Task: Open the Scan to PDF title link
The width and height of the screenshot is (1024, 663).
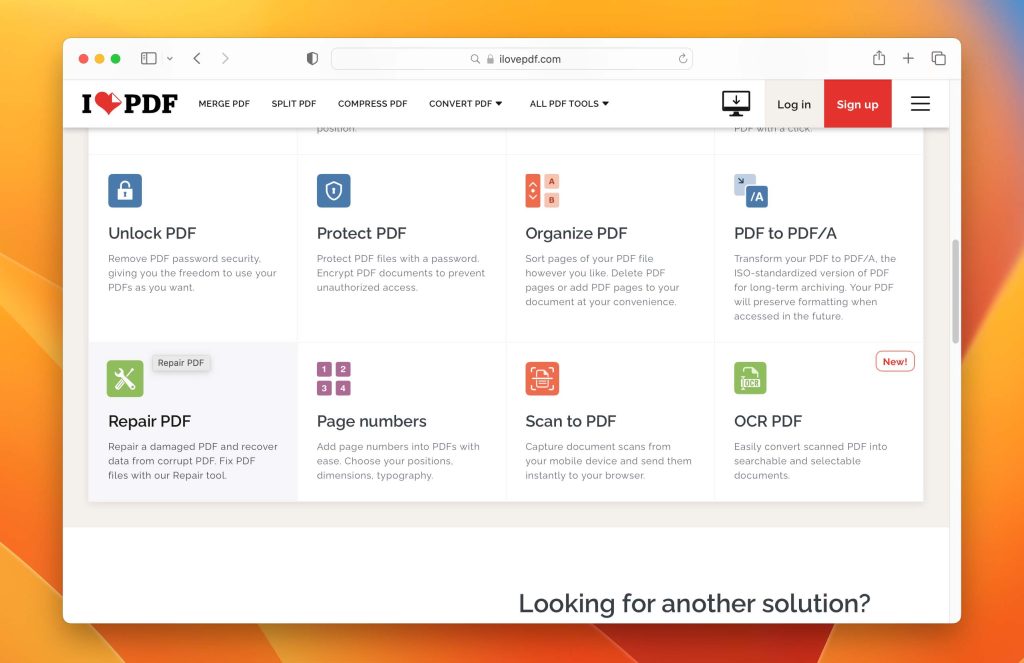Action: click(571, 421)
